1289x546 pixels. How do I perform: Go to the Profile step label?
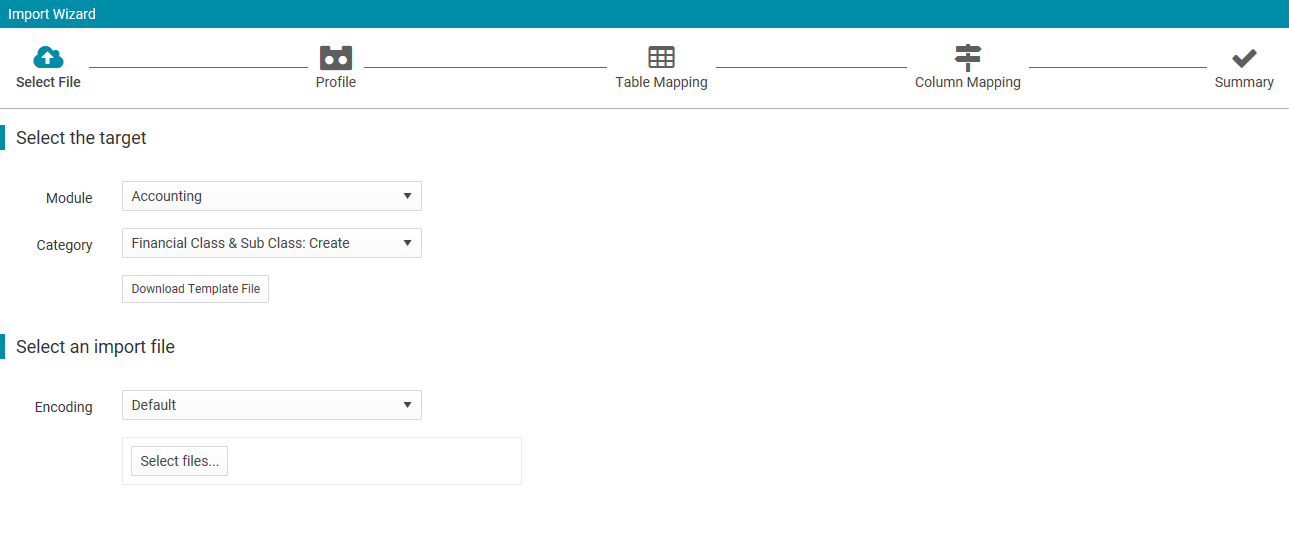(336, 82)
